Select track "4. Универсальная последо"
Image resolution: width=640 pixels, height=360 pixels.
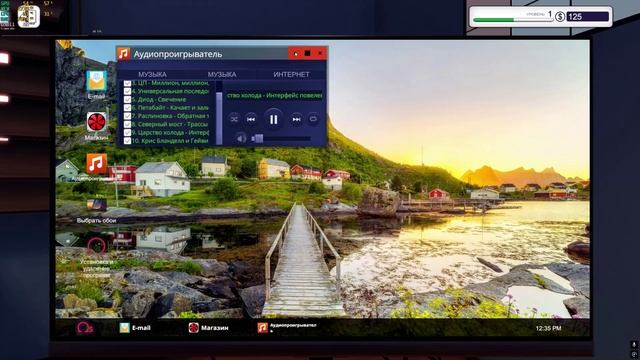pos(170,91)
